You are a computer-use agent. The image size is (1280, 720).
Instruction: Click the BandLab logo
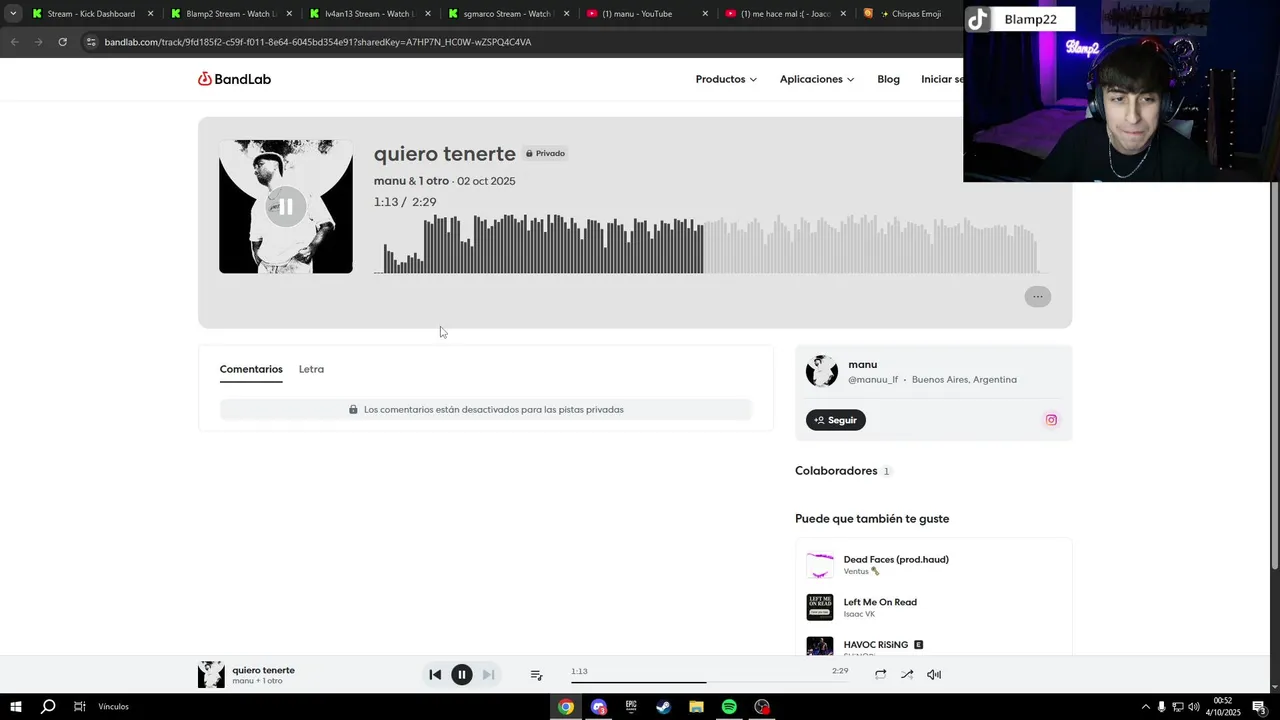tap(234, 79)
